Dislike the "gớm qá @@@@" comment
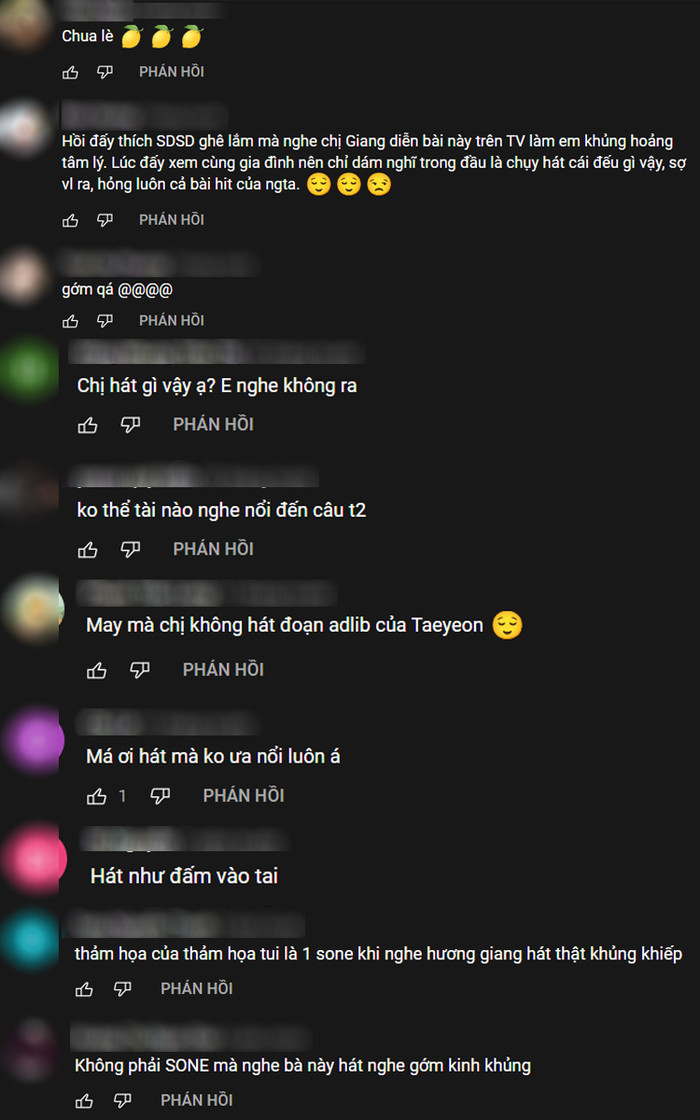 [105, 321]
